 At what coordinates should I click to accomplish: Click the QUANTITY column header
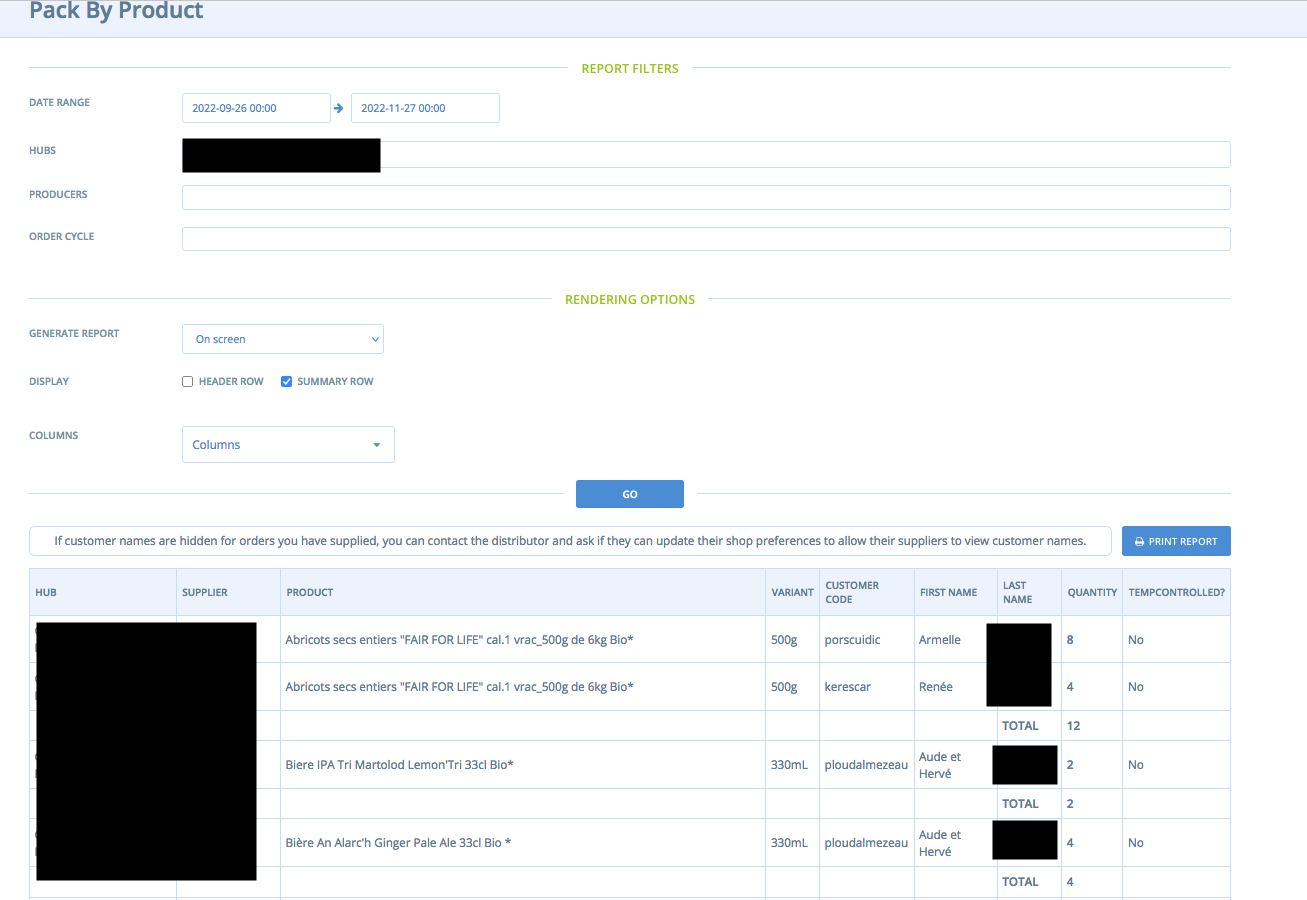tap(1091, 591)
